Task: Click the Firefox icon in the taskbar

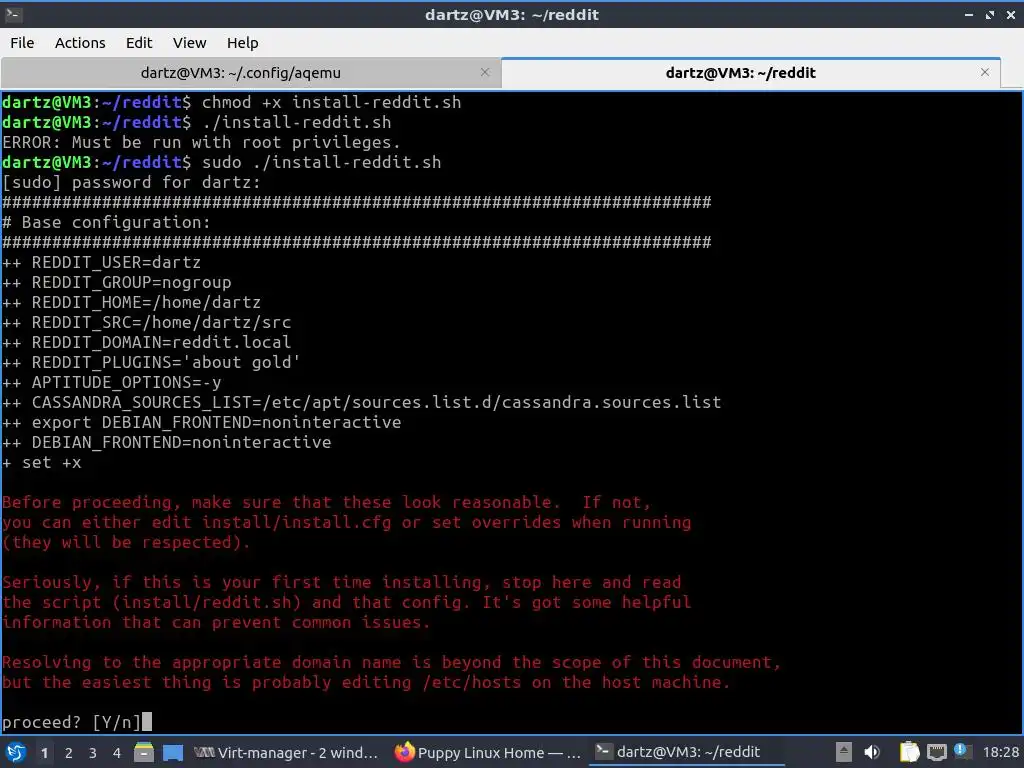Action: tap(405, 752)
